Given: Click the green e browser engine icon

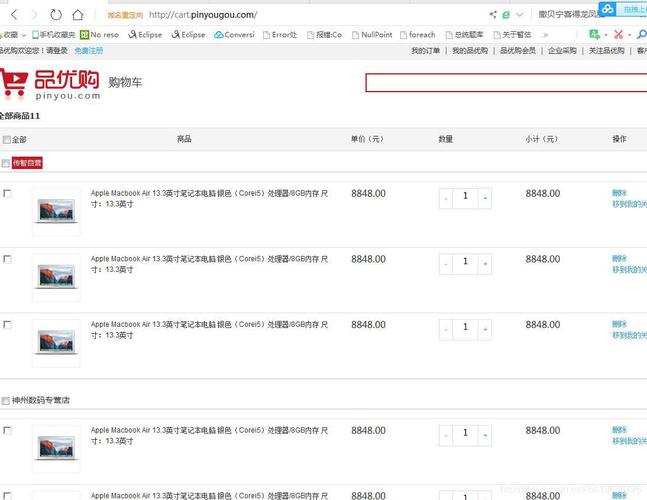Looking at the screenshot, I should coord(506,15).
